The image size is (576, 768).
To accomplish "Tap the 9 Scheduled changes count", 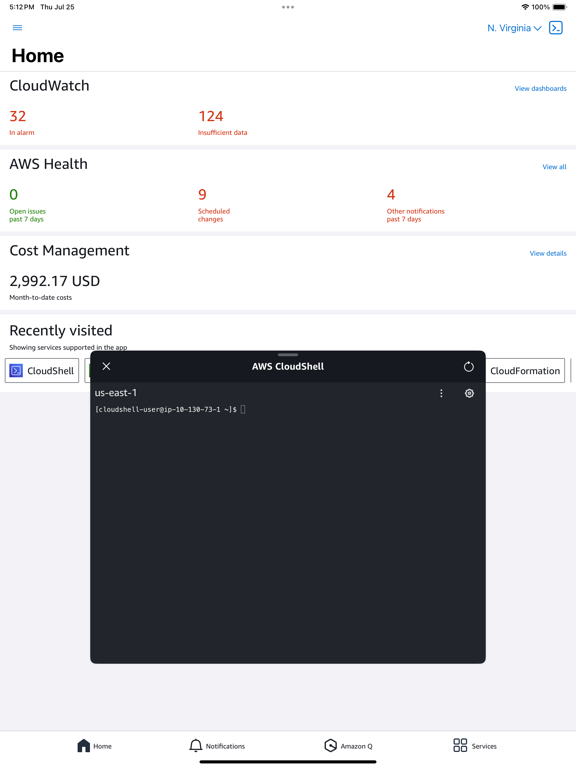I will (214, 205).
